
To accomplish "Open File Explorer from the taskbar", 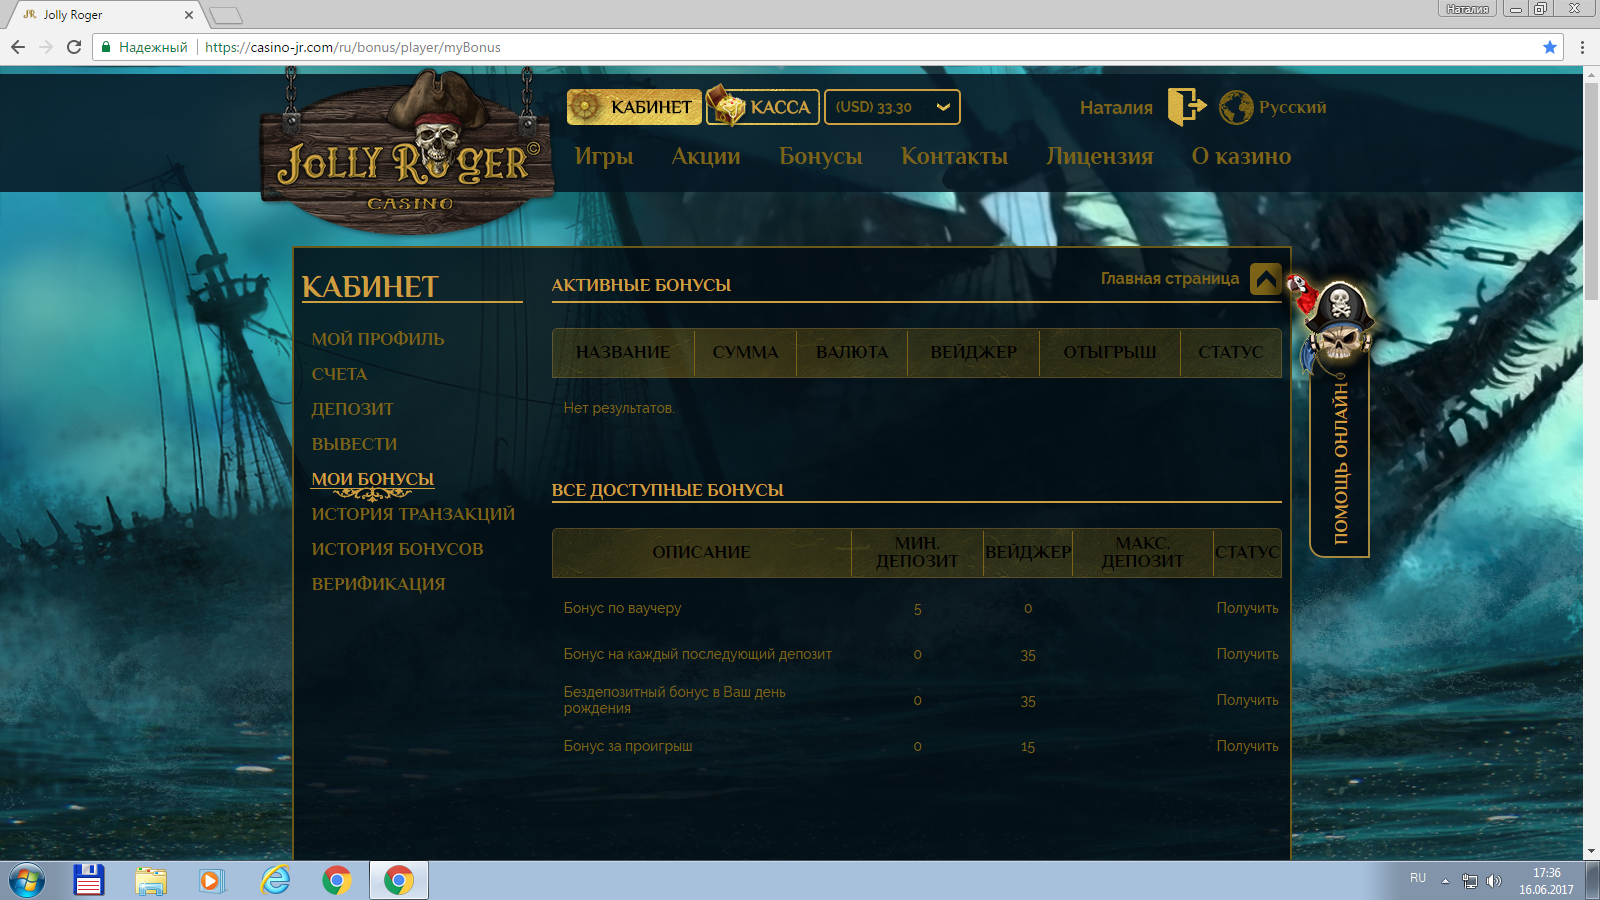I will click(151, 880).
